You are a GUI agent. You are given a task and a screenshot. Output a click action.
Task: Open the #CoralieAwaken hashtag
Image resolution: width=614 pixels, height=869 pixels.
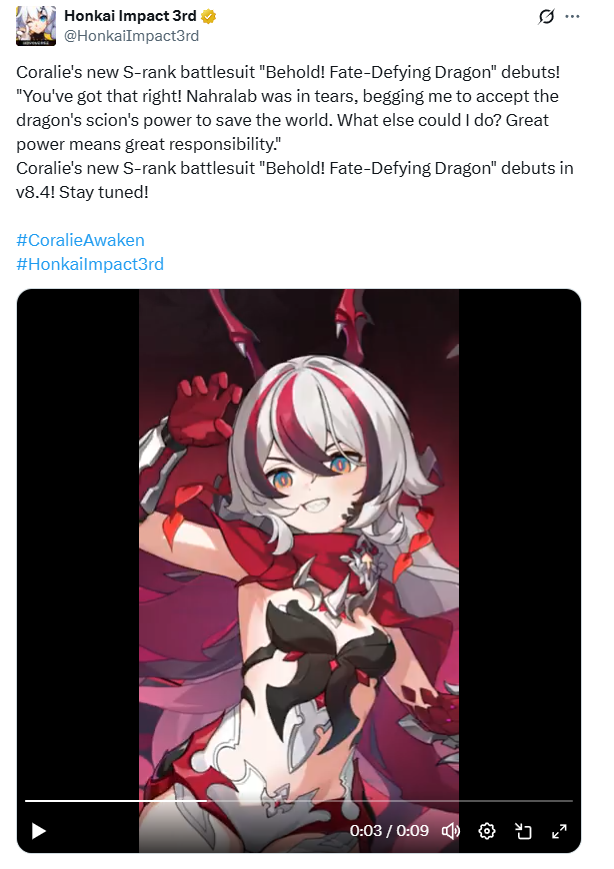pos(80,240)
